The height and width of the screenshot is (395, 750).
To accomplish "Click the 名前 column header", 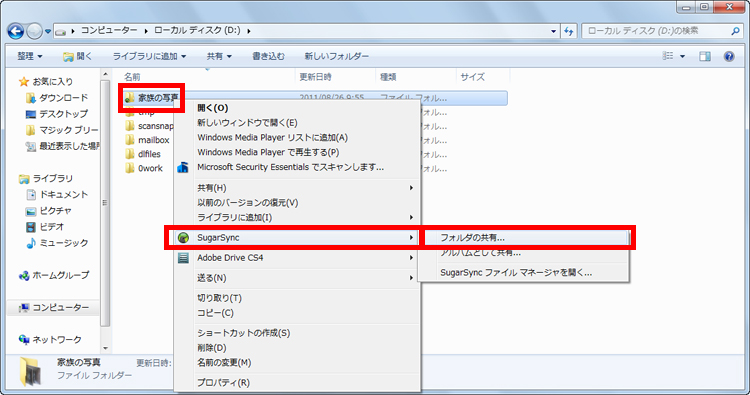I will (x=132, y=77).
